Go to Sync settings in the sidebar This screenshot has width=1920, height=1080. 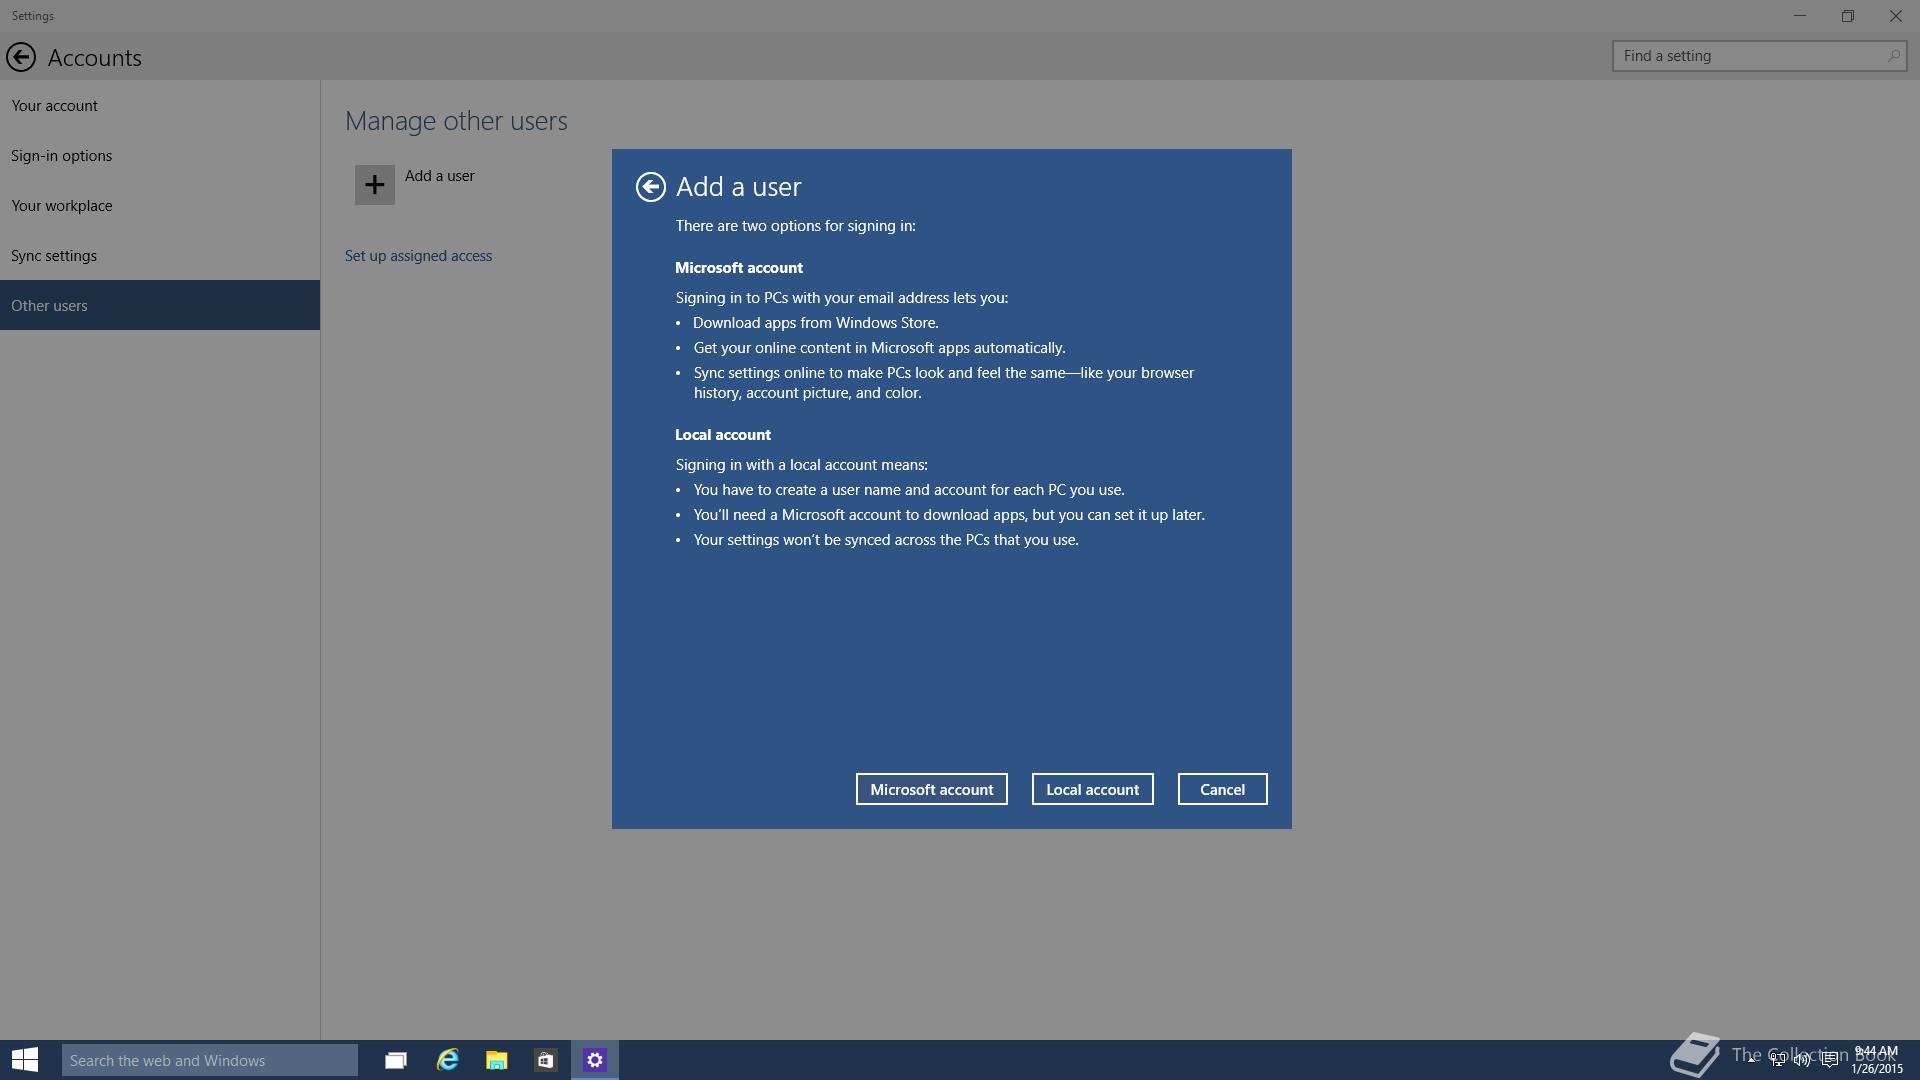[x=160, y=255]
